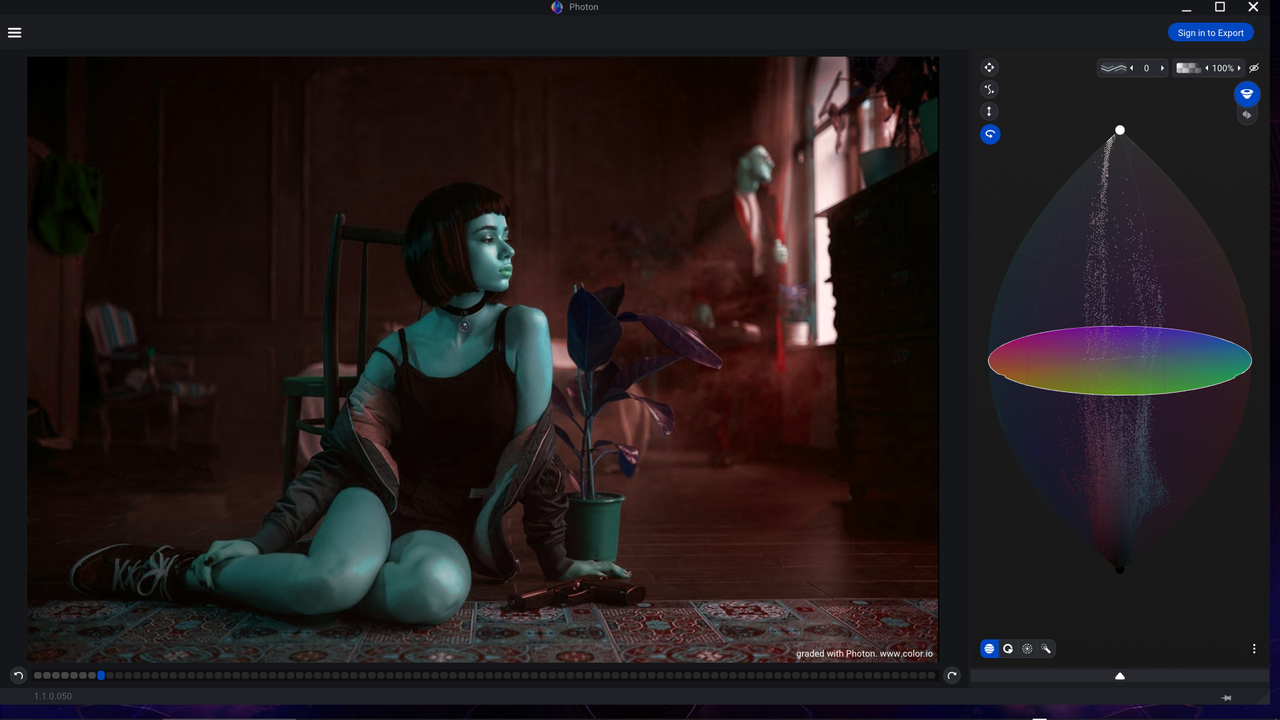Click the version number 1.1.0.050
1280x720 pixels.
[53, 696]
